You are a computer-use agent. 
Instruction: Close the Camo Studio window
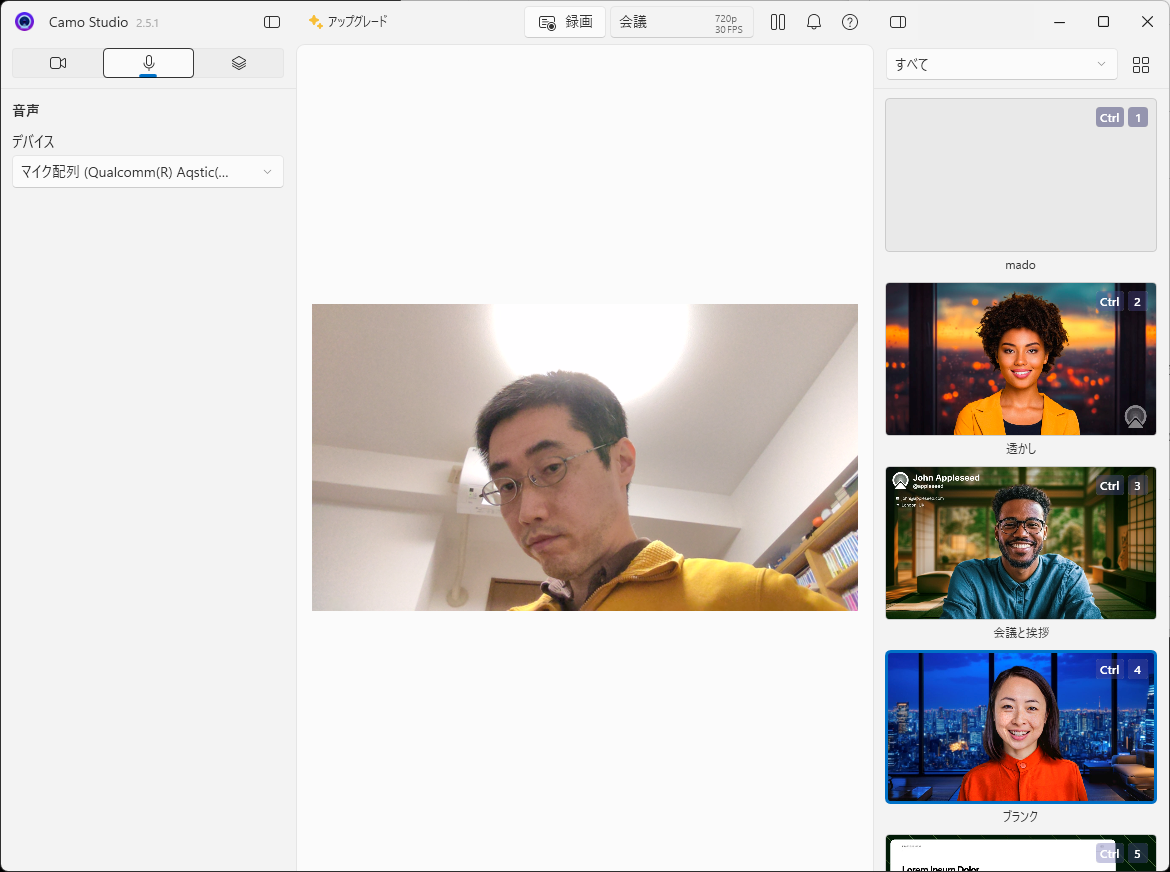(1148, 22)
